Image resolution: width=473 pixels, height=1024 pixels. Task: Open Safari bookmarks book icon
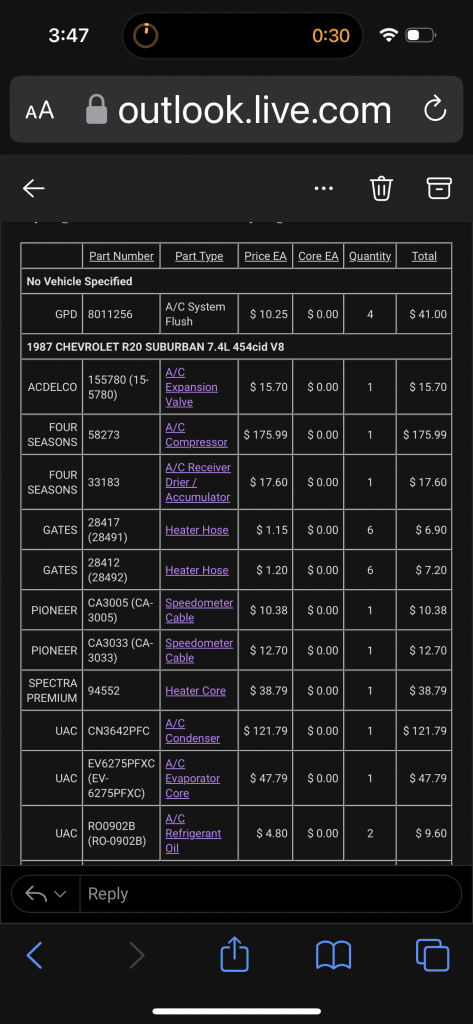pyautogui.click(x=333, y=955)
